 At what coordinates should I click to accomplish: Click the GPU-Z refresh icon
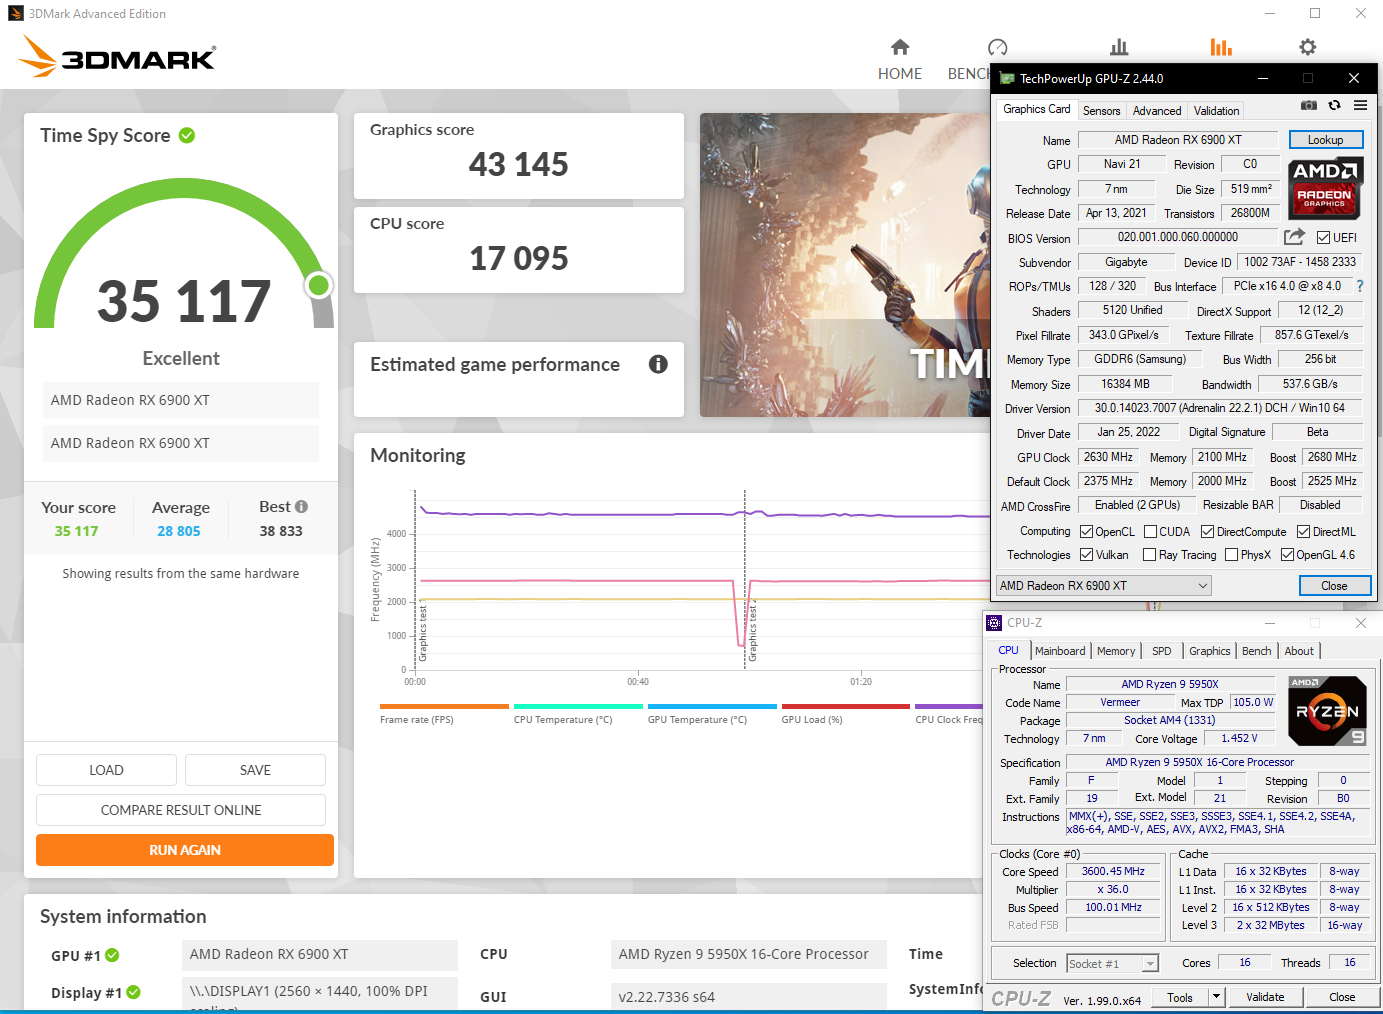[x=1334, y=105]
